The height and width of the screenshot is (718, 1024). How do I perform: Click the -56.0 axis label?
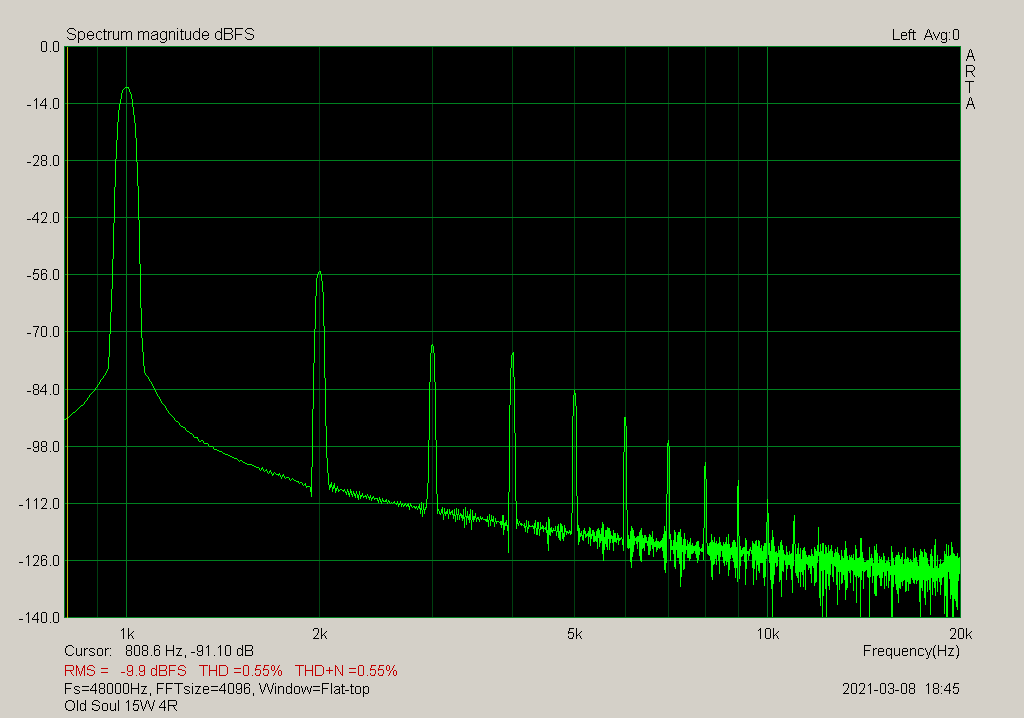43,275
